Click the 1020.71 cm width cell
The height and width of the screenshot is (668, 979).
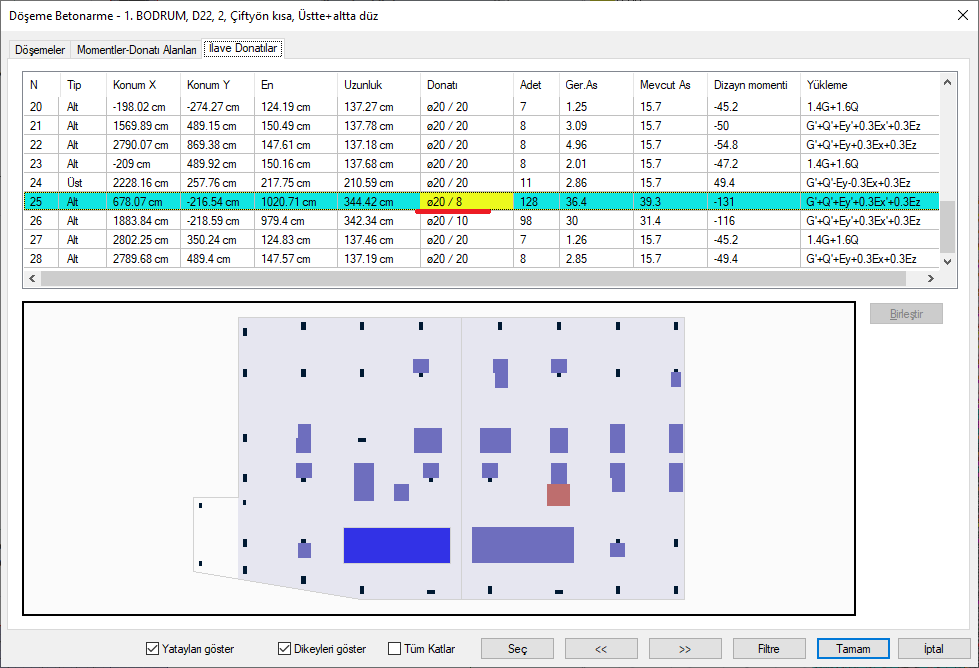tap(296, 202)
